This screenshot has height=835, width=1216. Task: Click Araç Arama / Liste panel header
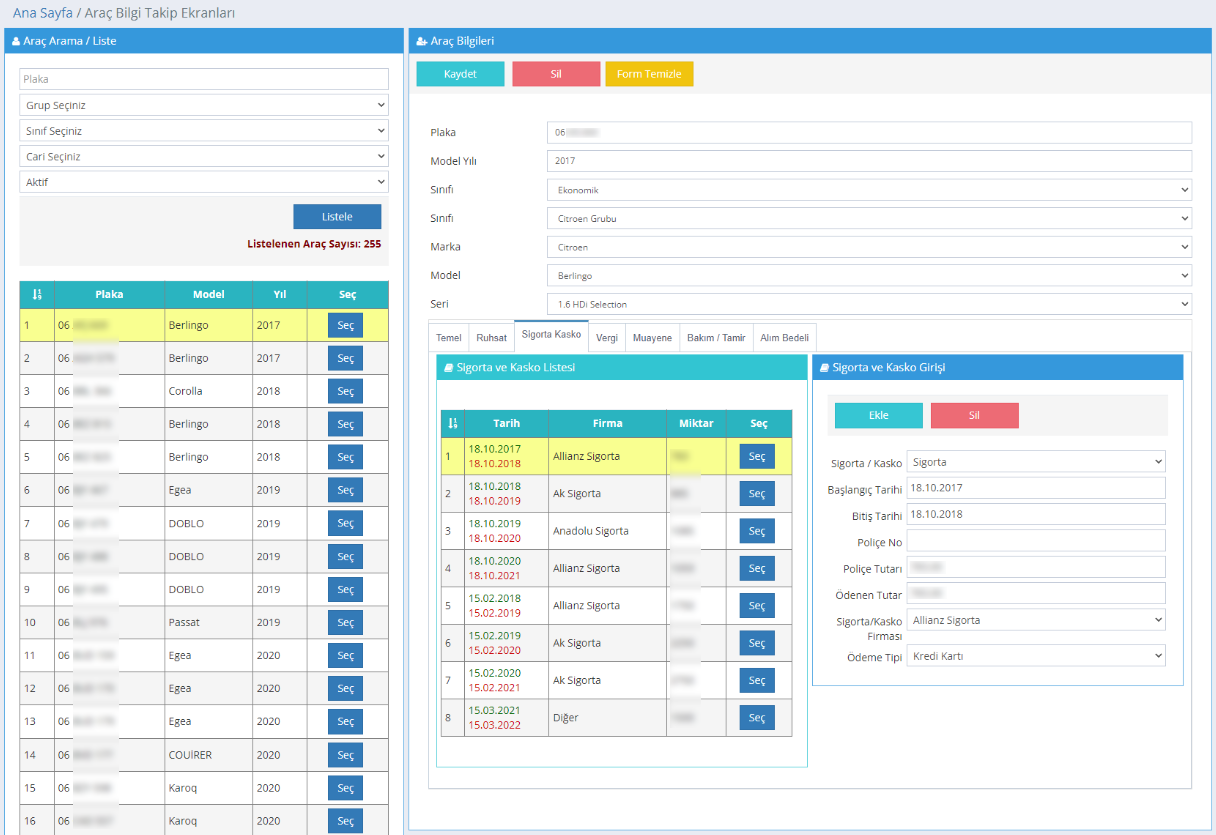click(204, 41)
